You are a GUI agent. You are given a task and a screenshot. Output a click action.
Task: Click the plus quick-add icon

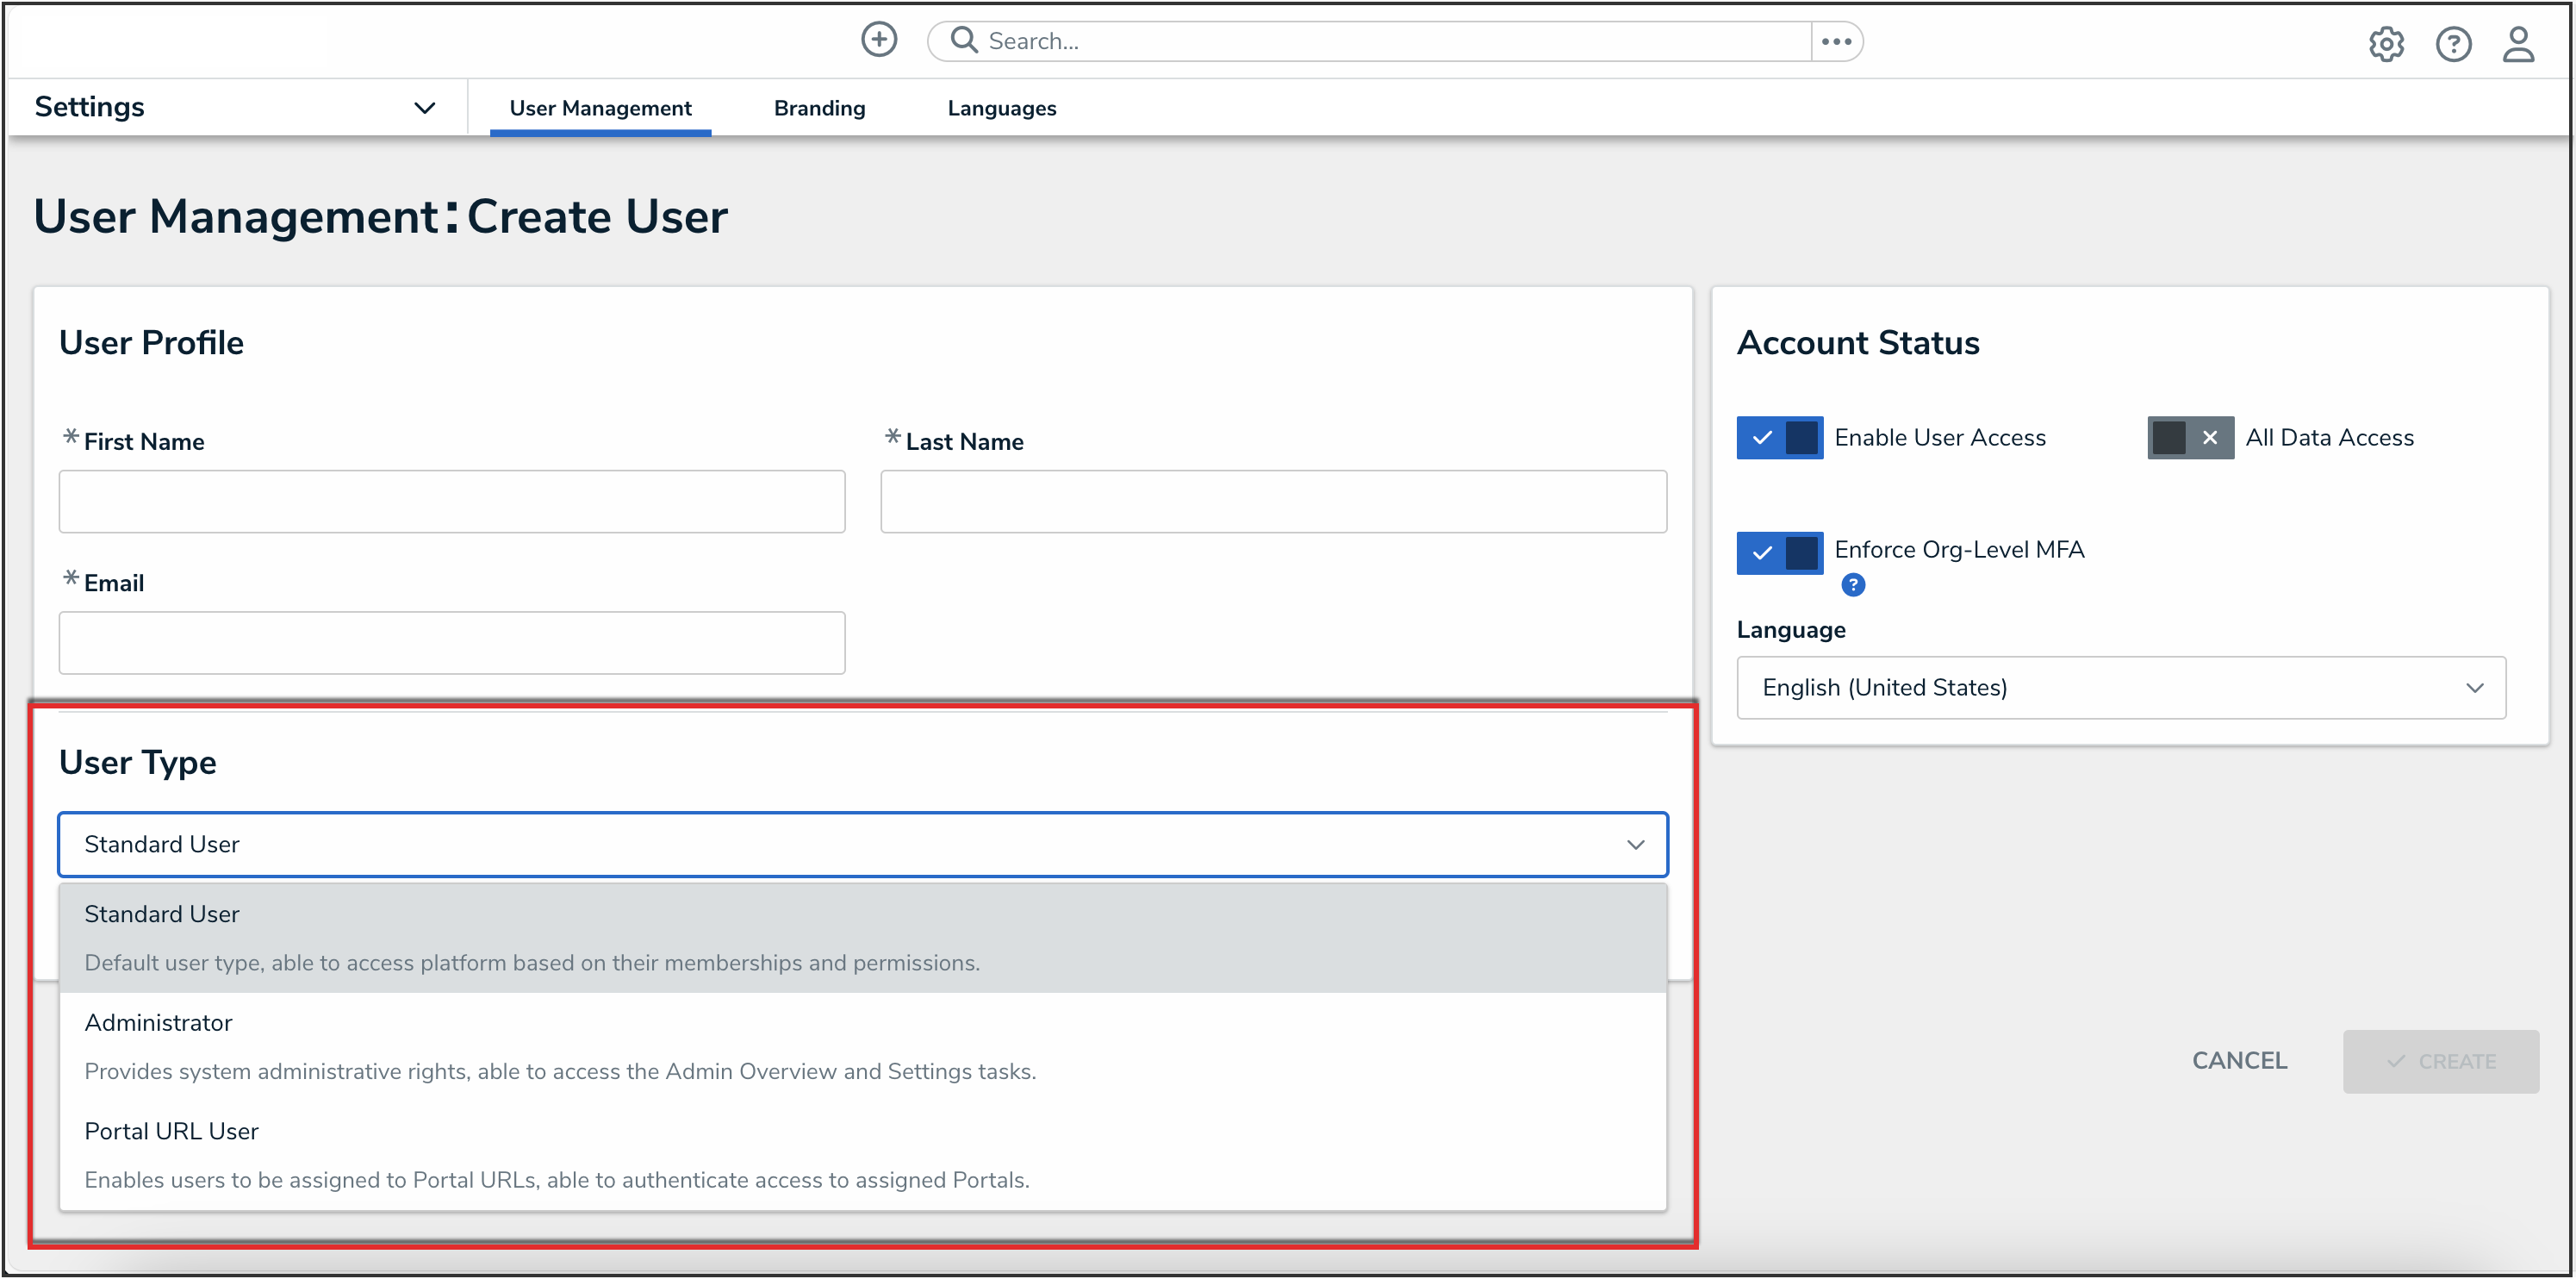879,41
